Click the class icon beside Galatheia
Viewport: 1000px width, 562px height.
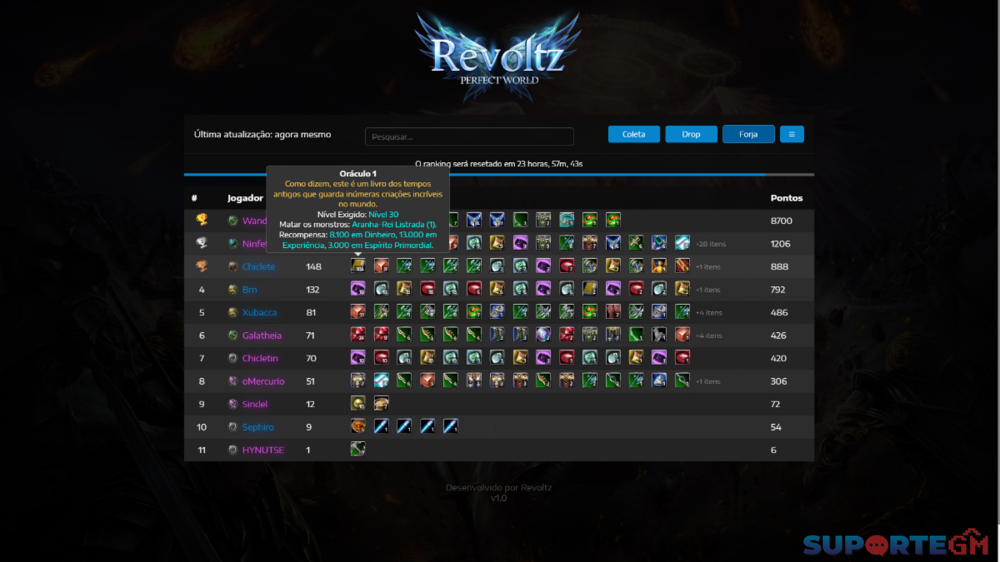tap(233, 336)
